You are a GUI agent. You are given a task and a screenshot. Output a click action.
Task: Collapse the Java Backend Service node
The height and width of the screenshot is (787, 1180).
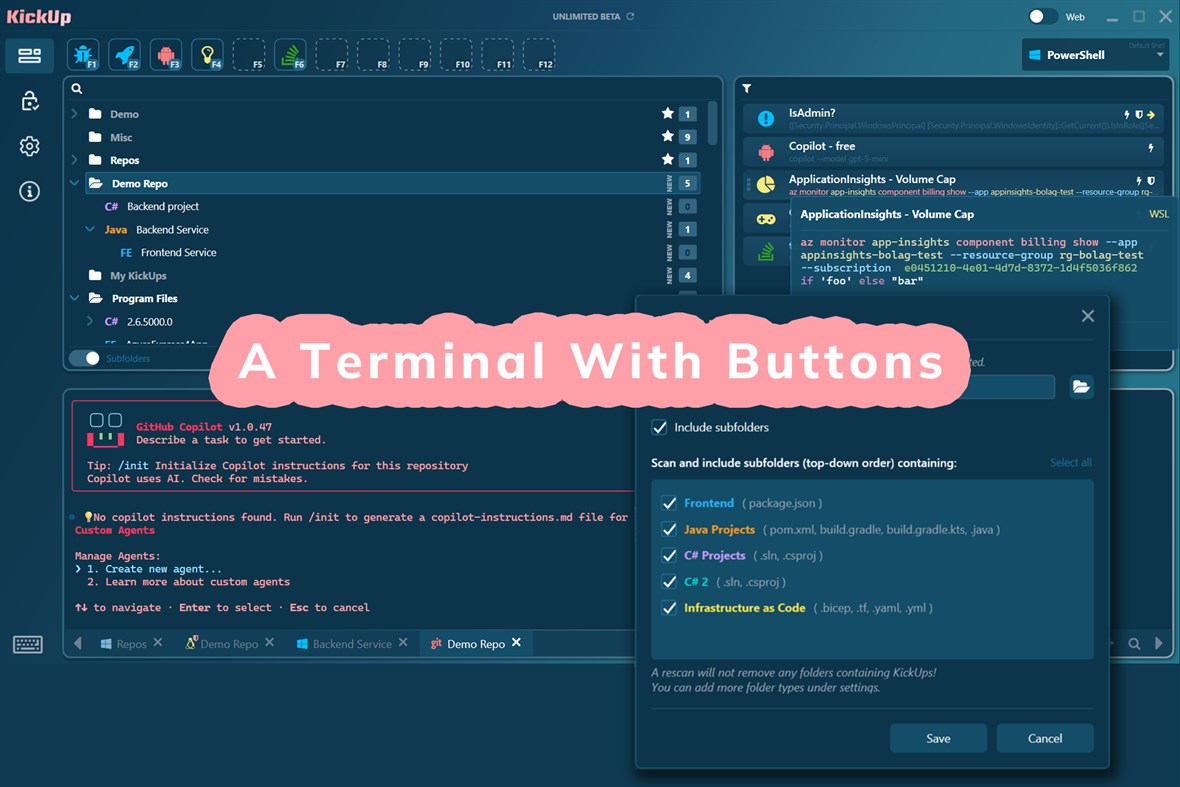[x=90, y=229]
